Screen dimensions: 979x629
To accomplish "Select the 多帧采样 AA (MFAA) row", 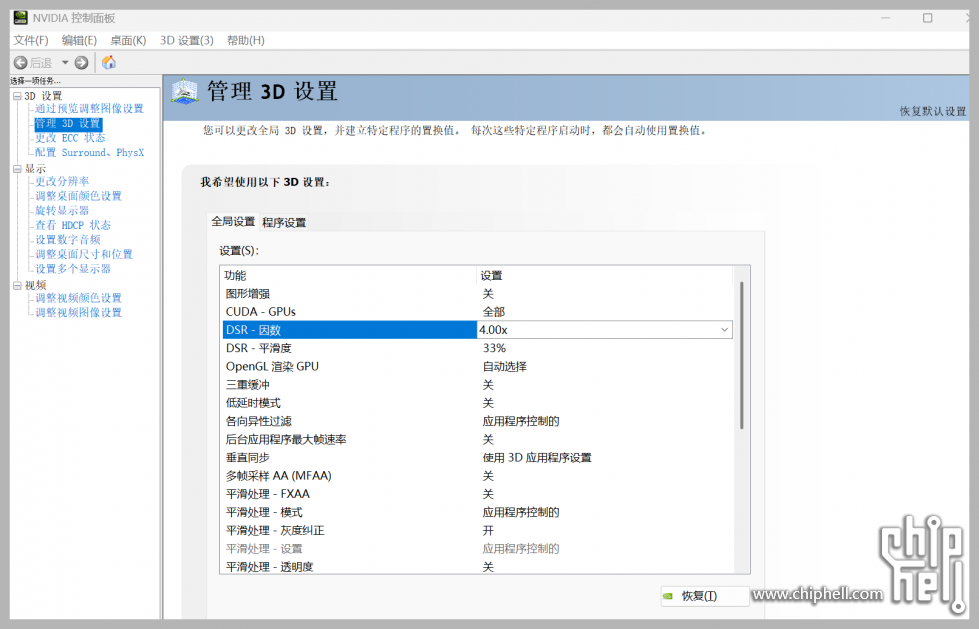I will 477,476.
